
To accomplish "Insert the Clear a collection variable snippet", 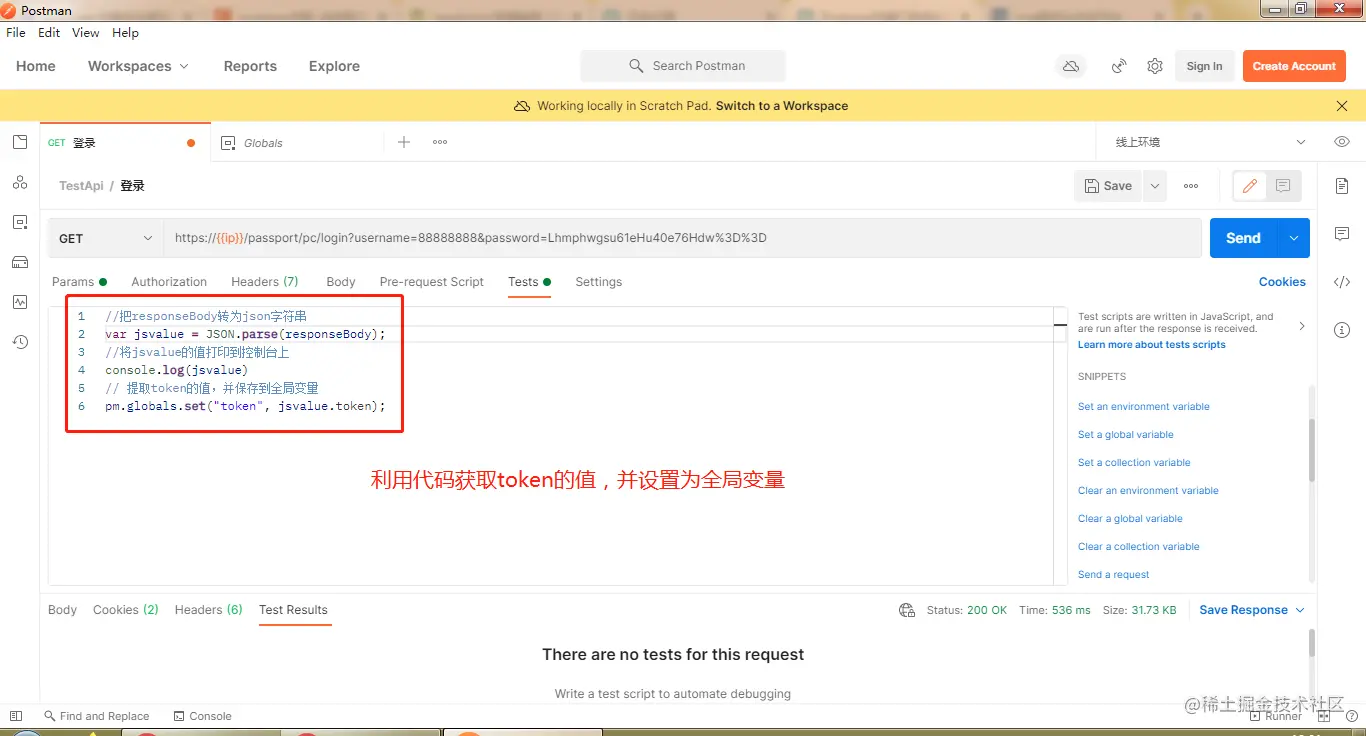I will [1139, 547].
